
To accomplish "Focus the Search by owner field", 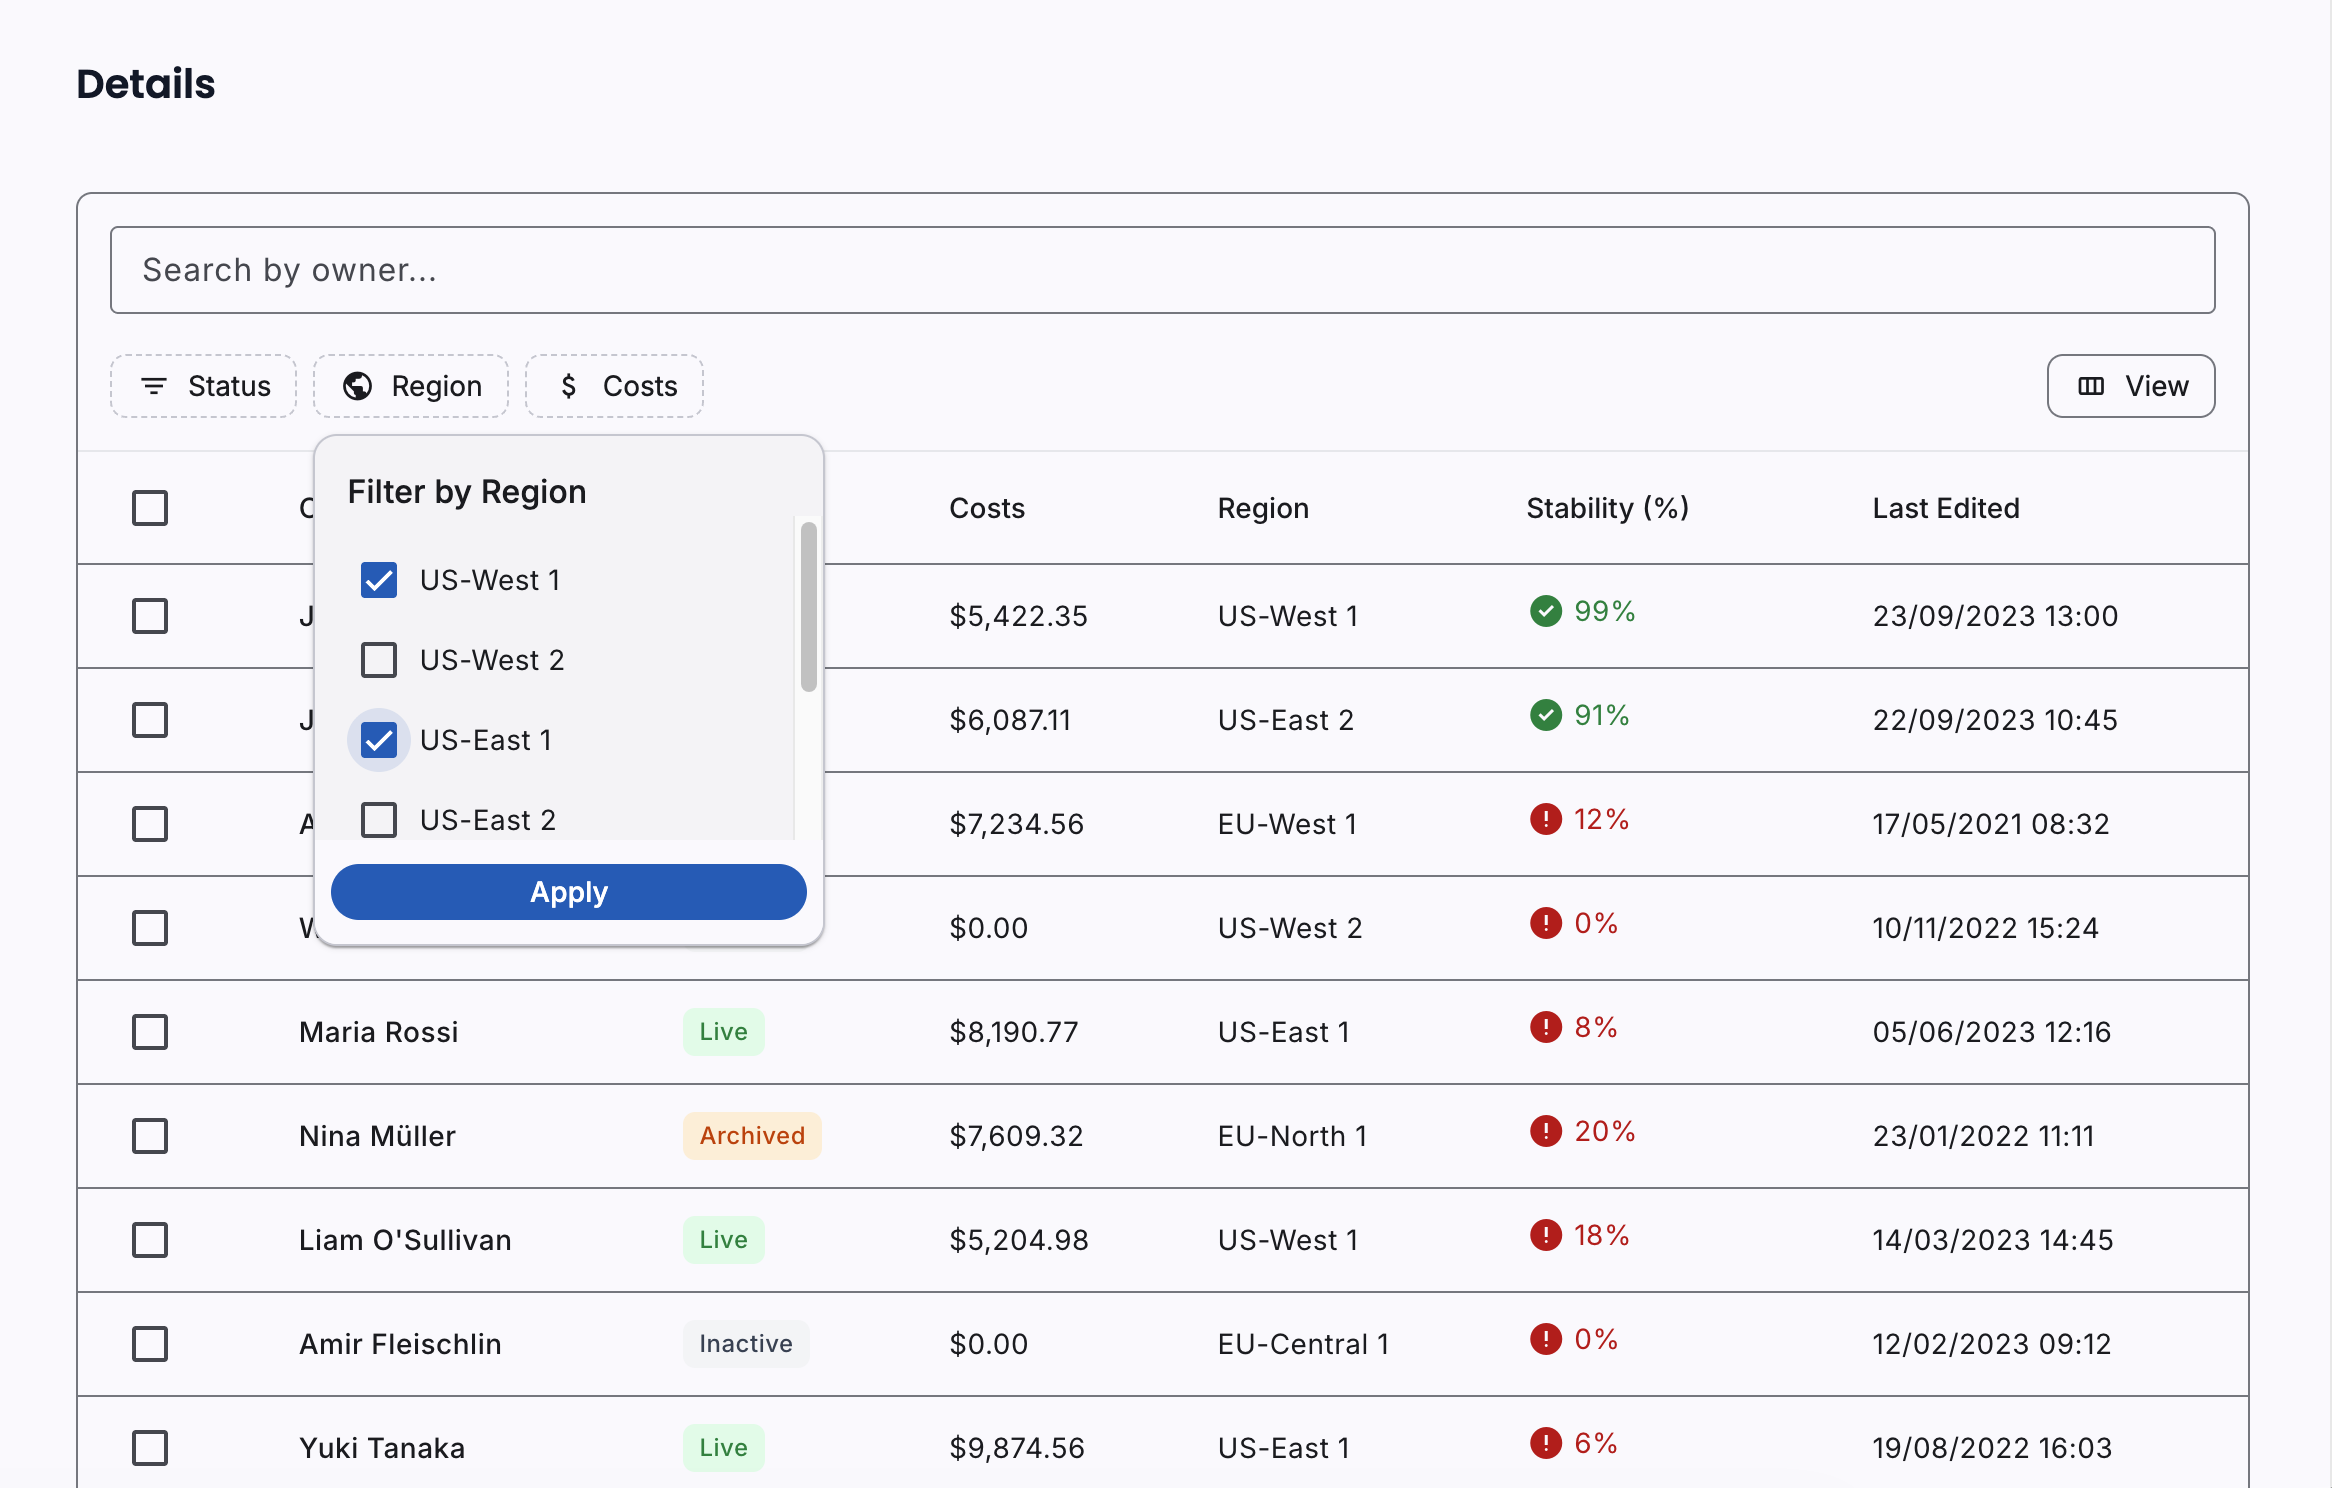I will (x=1162, y=270).
